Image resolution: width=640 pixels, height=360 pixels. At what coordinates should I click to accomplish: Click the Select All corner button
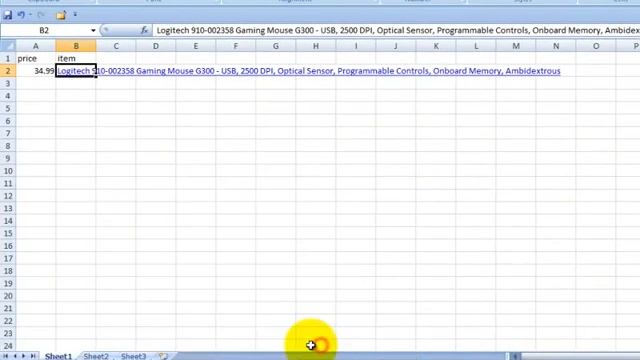coord(8,46)
